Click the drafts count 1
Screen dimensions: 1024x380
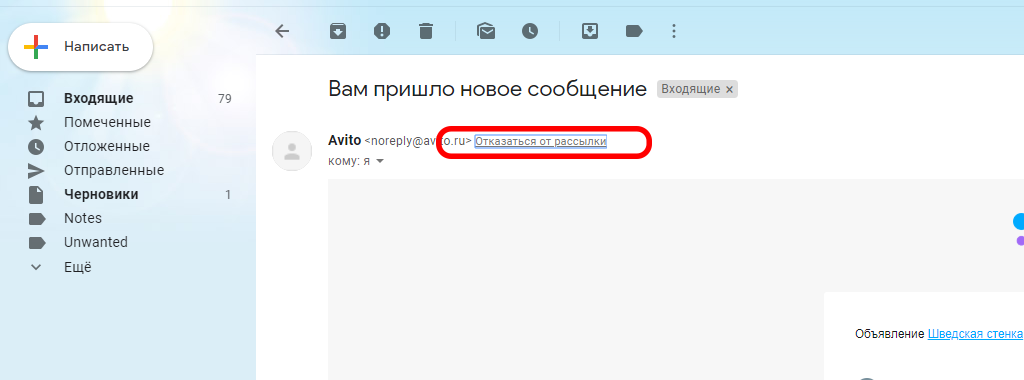[228, 195]
